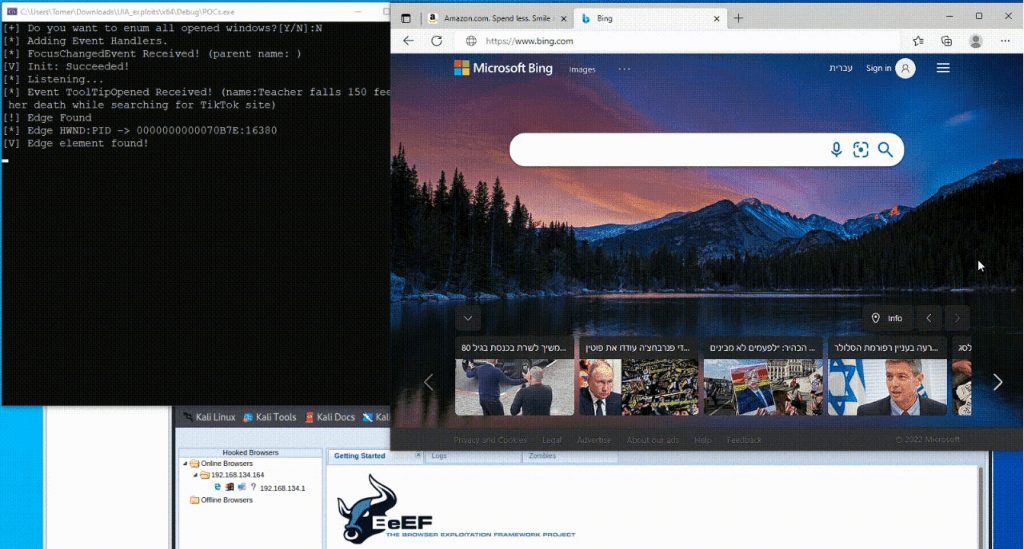Open Privacy and Cookies footer link
The width and height of the screenshot is (1024, 549).
tap(490, 440)
